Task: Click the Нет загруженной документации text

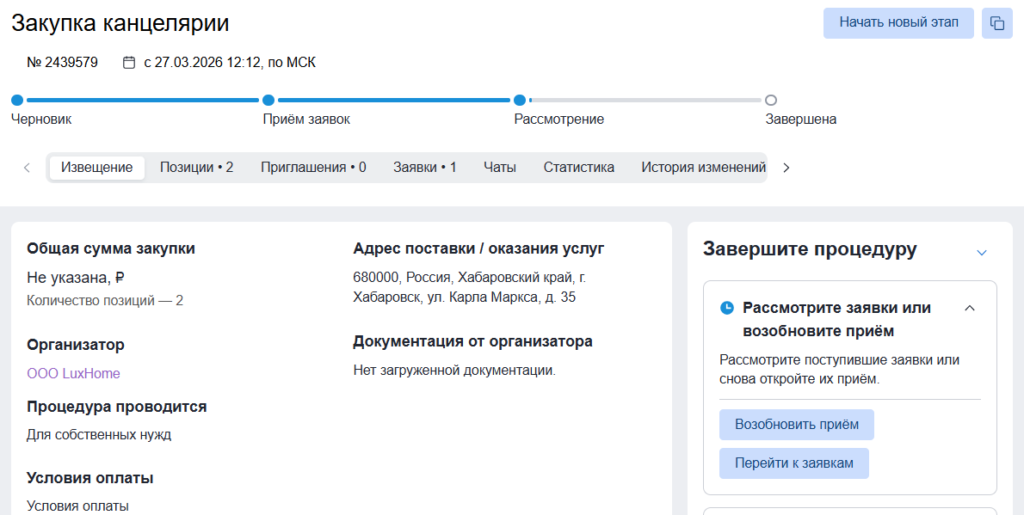Action: click(455, 371)
